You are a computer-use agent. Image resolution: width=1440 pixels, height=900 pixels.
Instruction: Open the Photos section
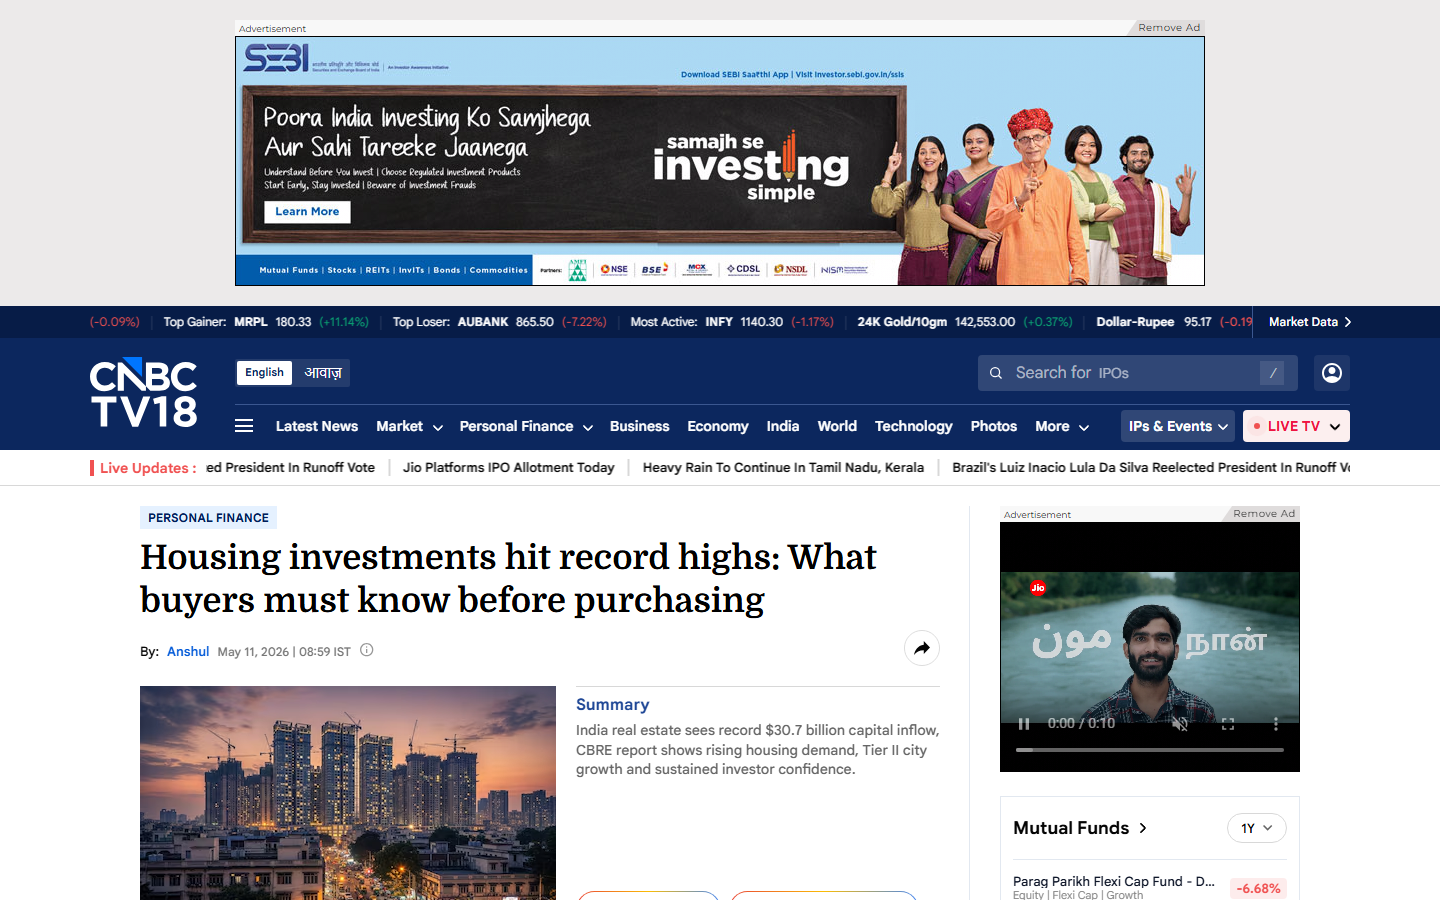pyautogui.click(x=994, y=426)
